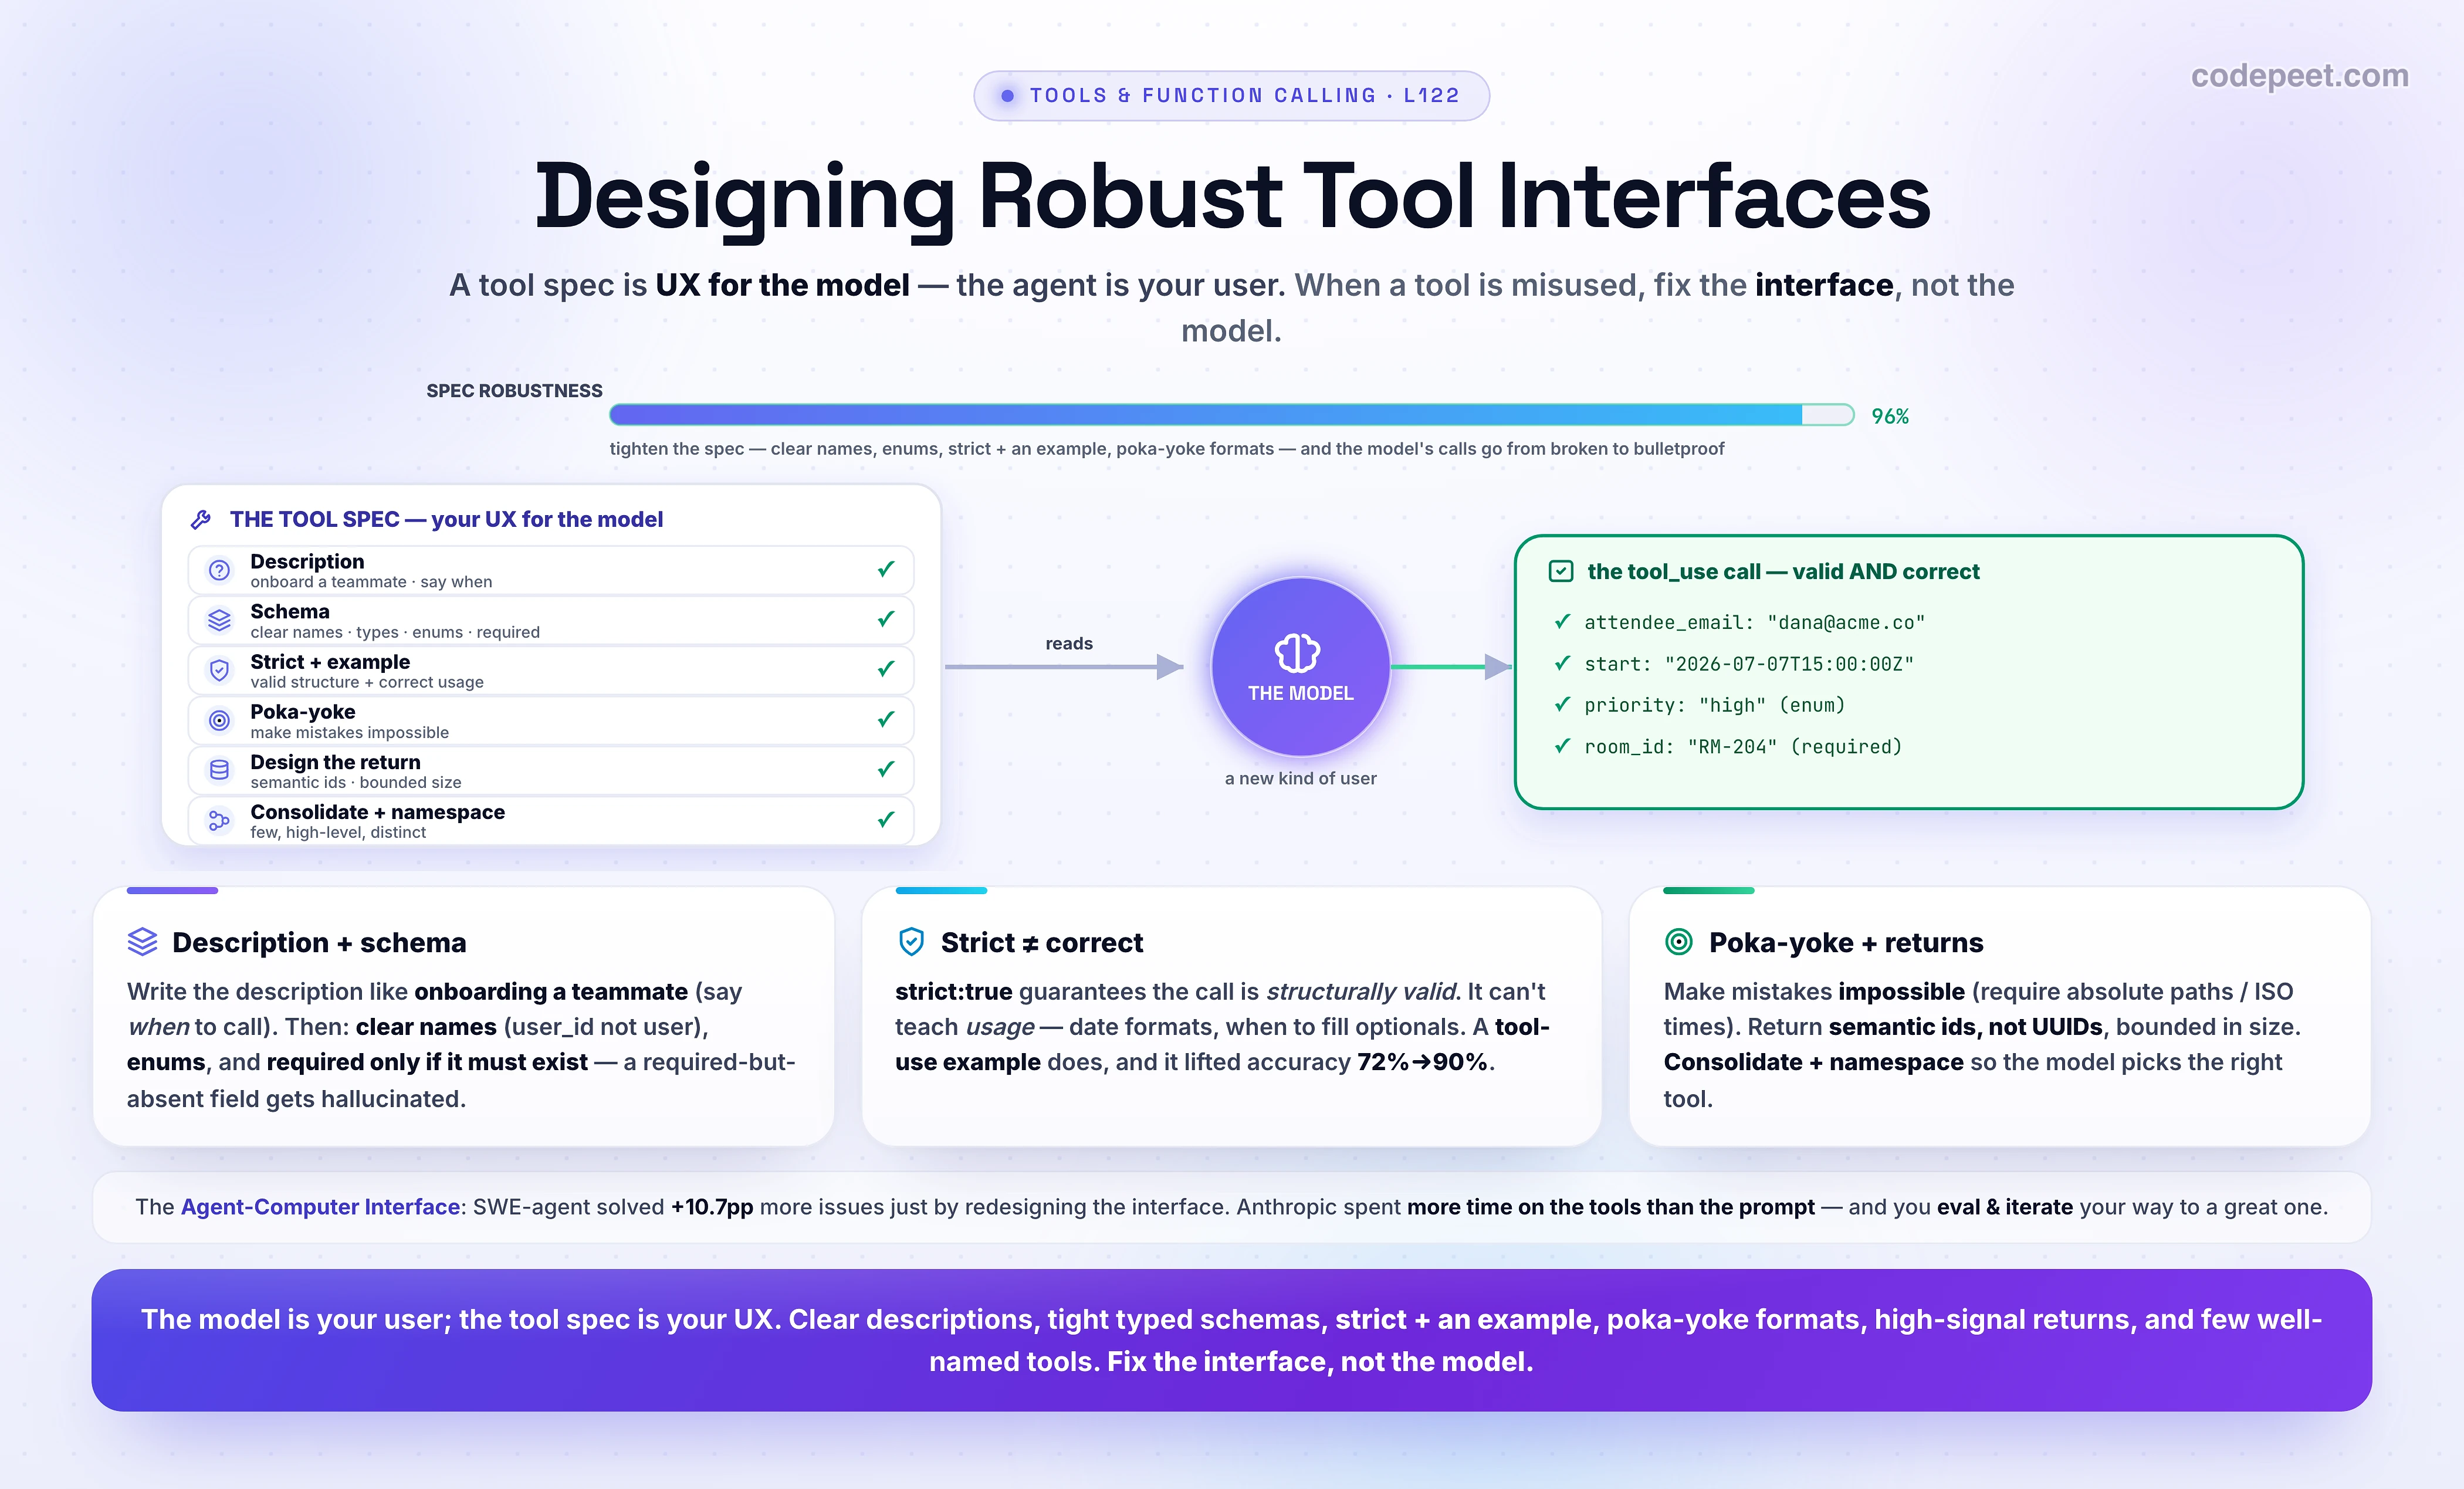
Task: Click the question-mark icon in the Description row
Action: 219,570
